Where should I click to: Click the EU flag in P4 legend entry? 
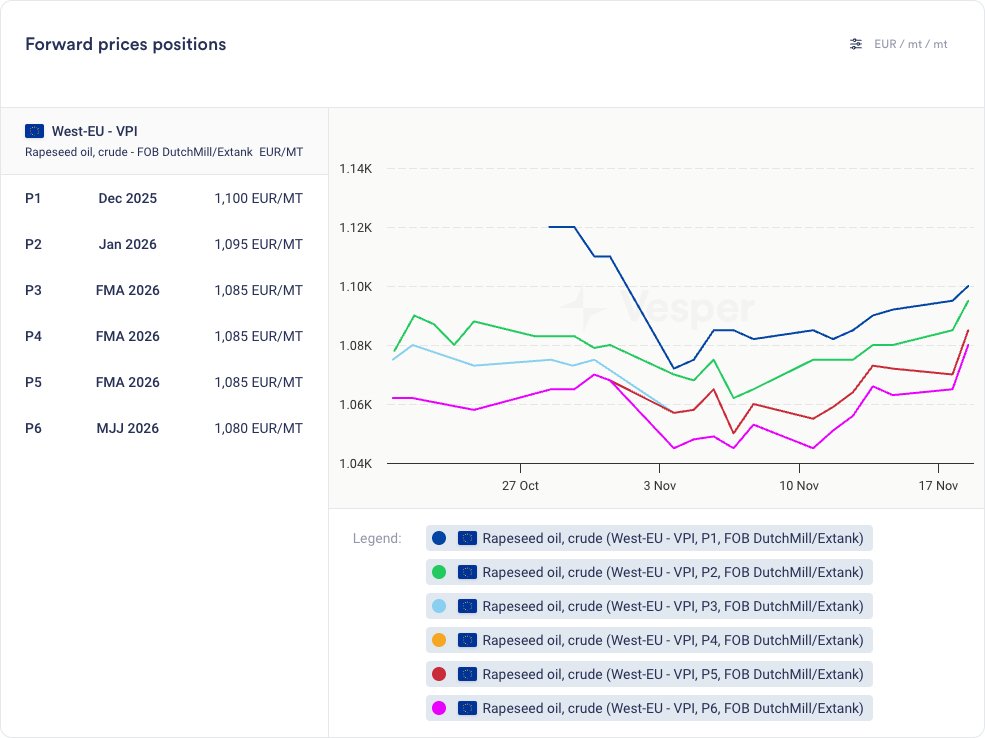[x=466, y=640]
